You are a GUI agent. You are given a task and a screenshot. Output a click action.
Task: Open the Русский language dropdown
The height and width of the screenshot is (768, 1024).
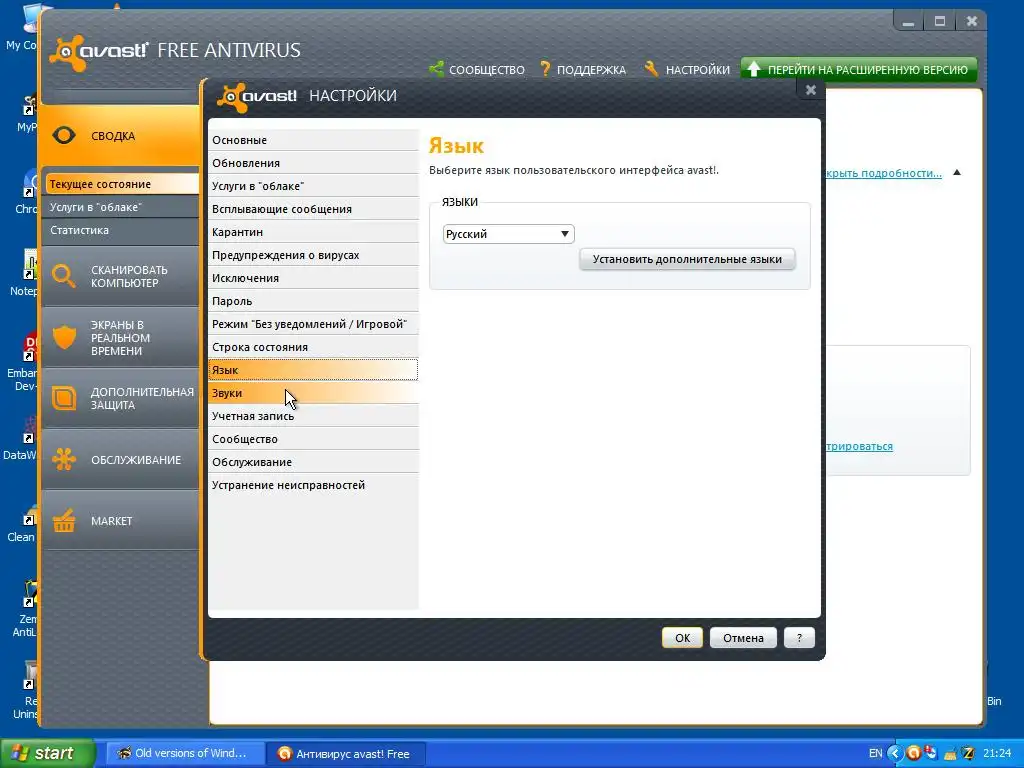508,234
